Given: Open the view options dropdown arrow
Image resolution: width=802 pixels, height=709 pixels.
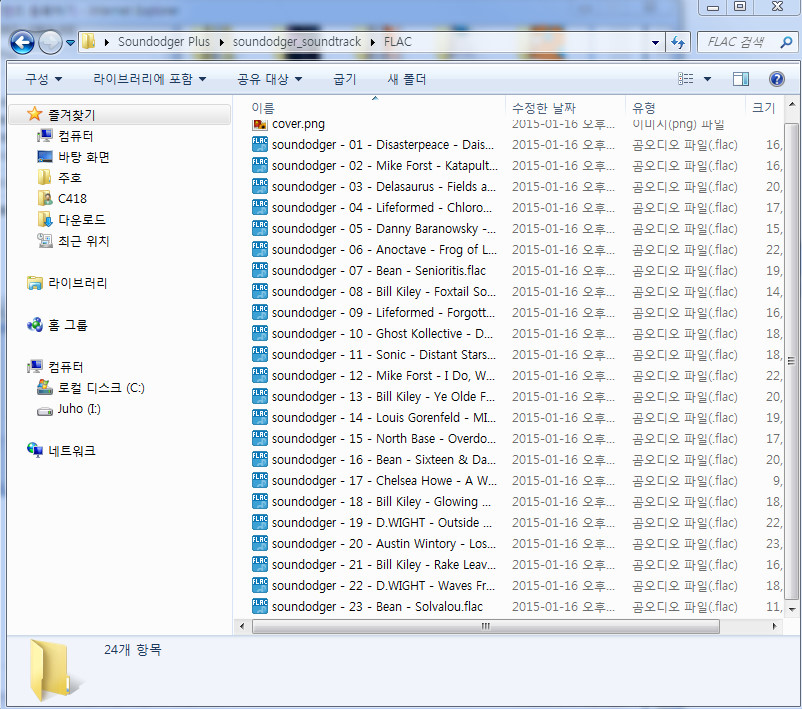Looking at the screenshot, I should [x=707, y=79].
